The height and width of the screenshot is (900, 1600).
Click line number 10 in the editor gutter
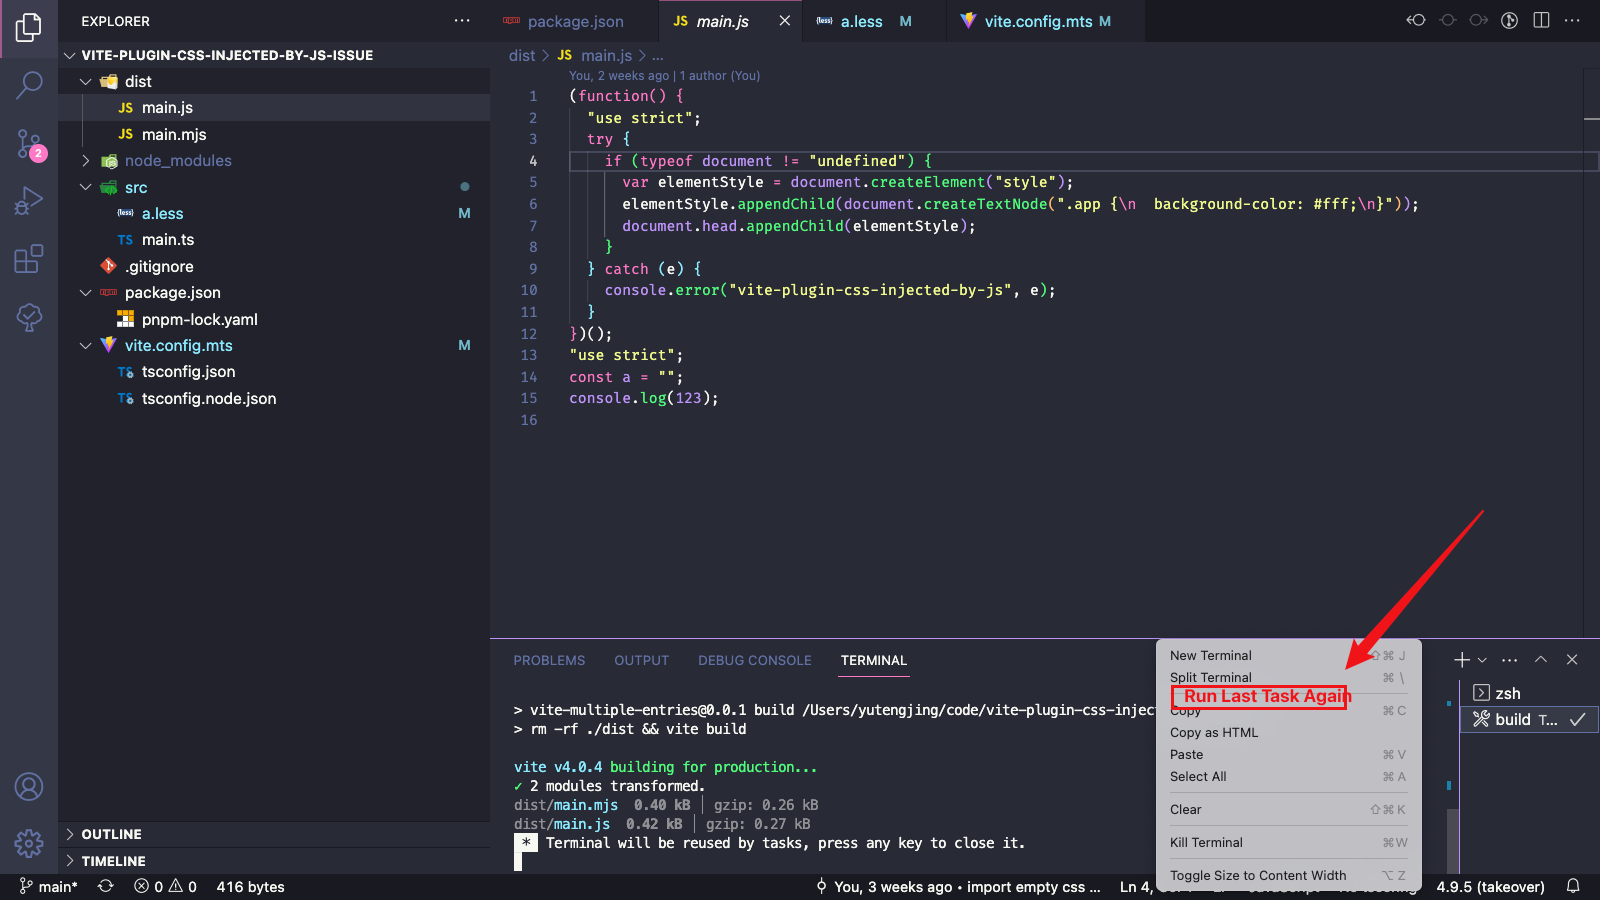coord(528,290)
